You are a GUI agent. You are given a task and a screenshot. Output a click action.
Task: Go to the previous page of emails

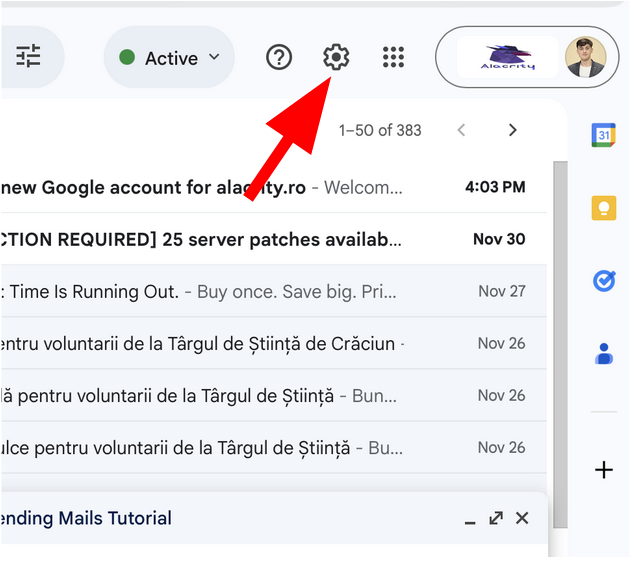tap(462, 130)
